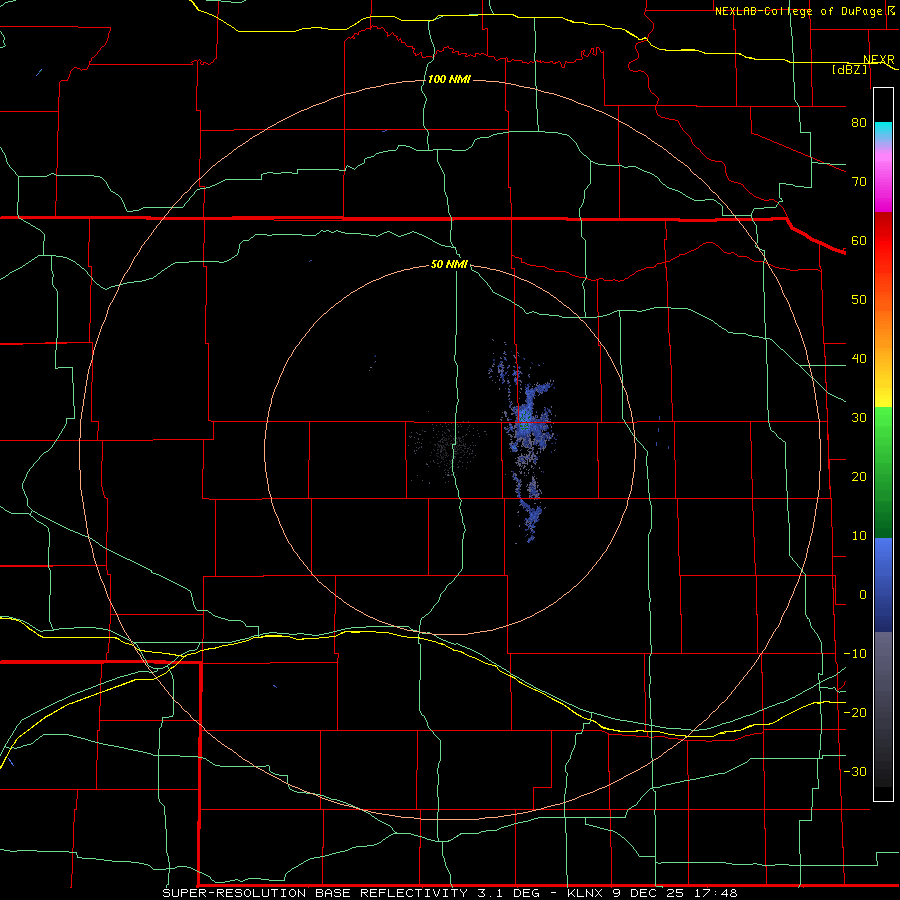Click the green segment of the color bar

click(883, 472)
